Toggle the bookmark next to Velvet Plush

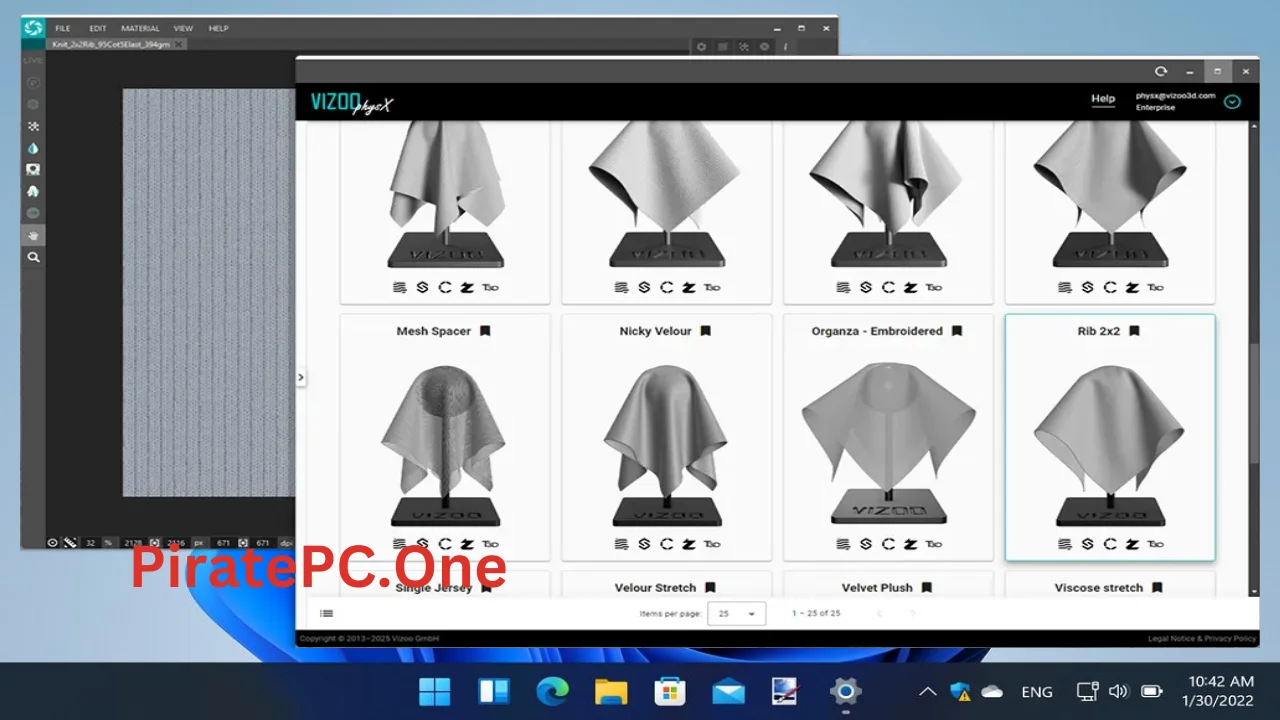coord(927,588)
